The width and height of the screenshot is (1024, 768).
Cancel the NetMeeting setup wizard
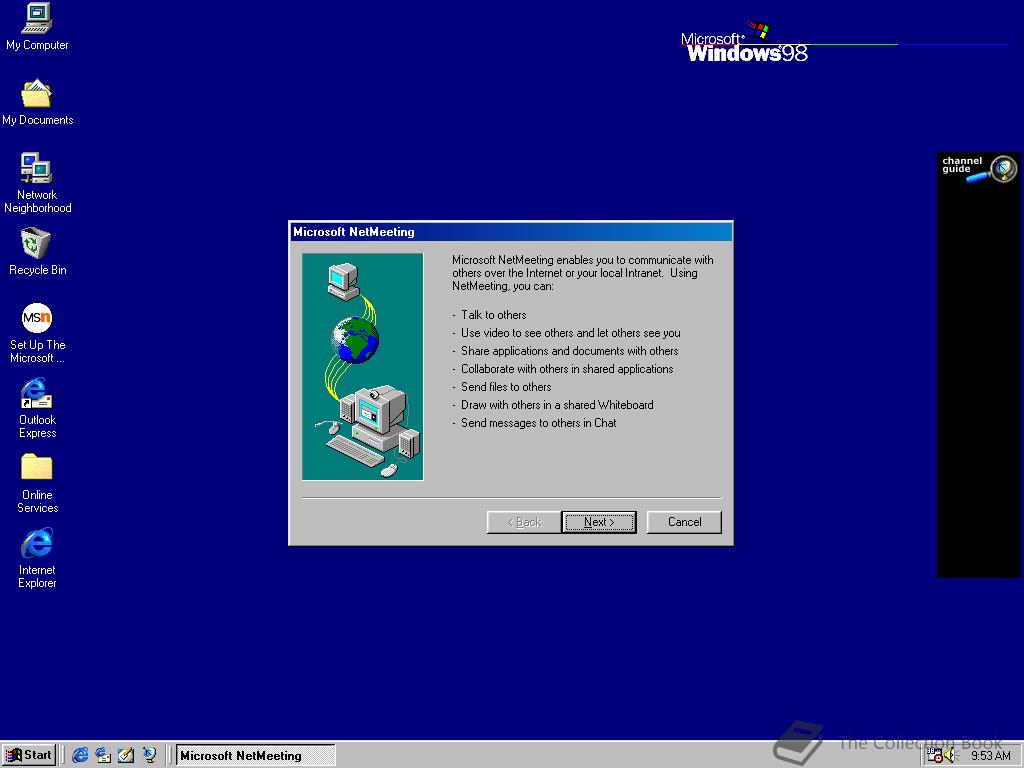(x=684, y=522)
